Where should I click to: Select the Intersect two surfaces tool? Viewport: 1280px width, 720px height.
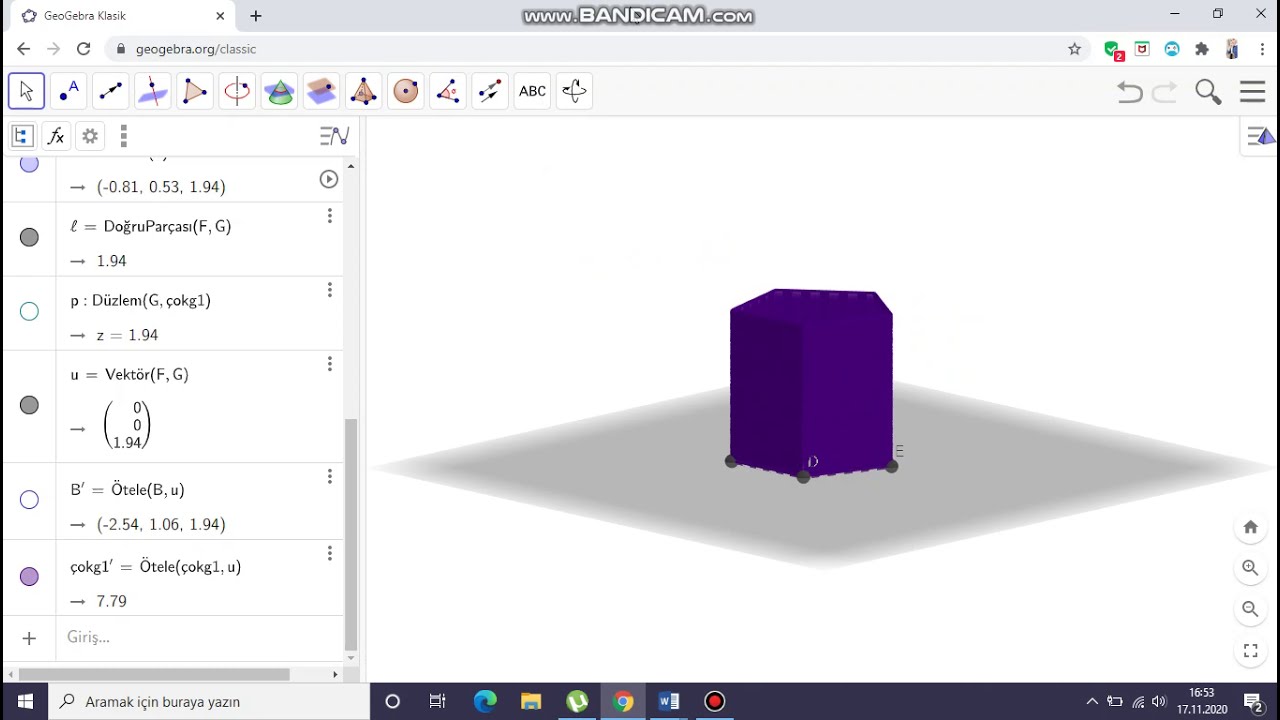coord(279,91)
